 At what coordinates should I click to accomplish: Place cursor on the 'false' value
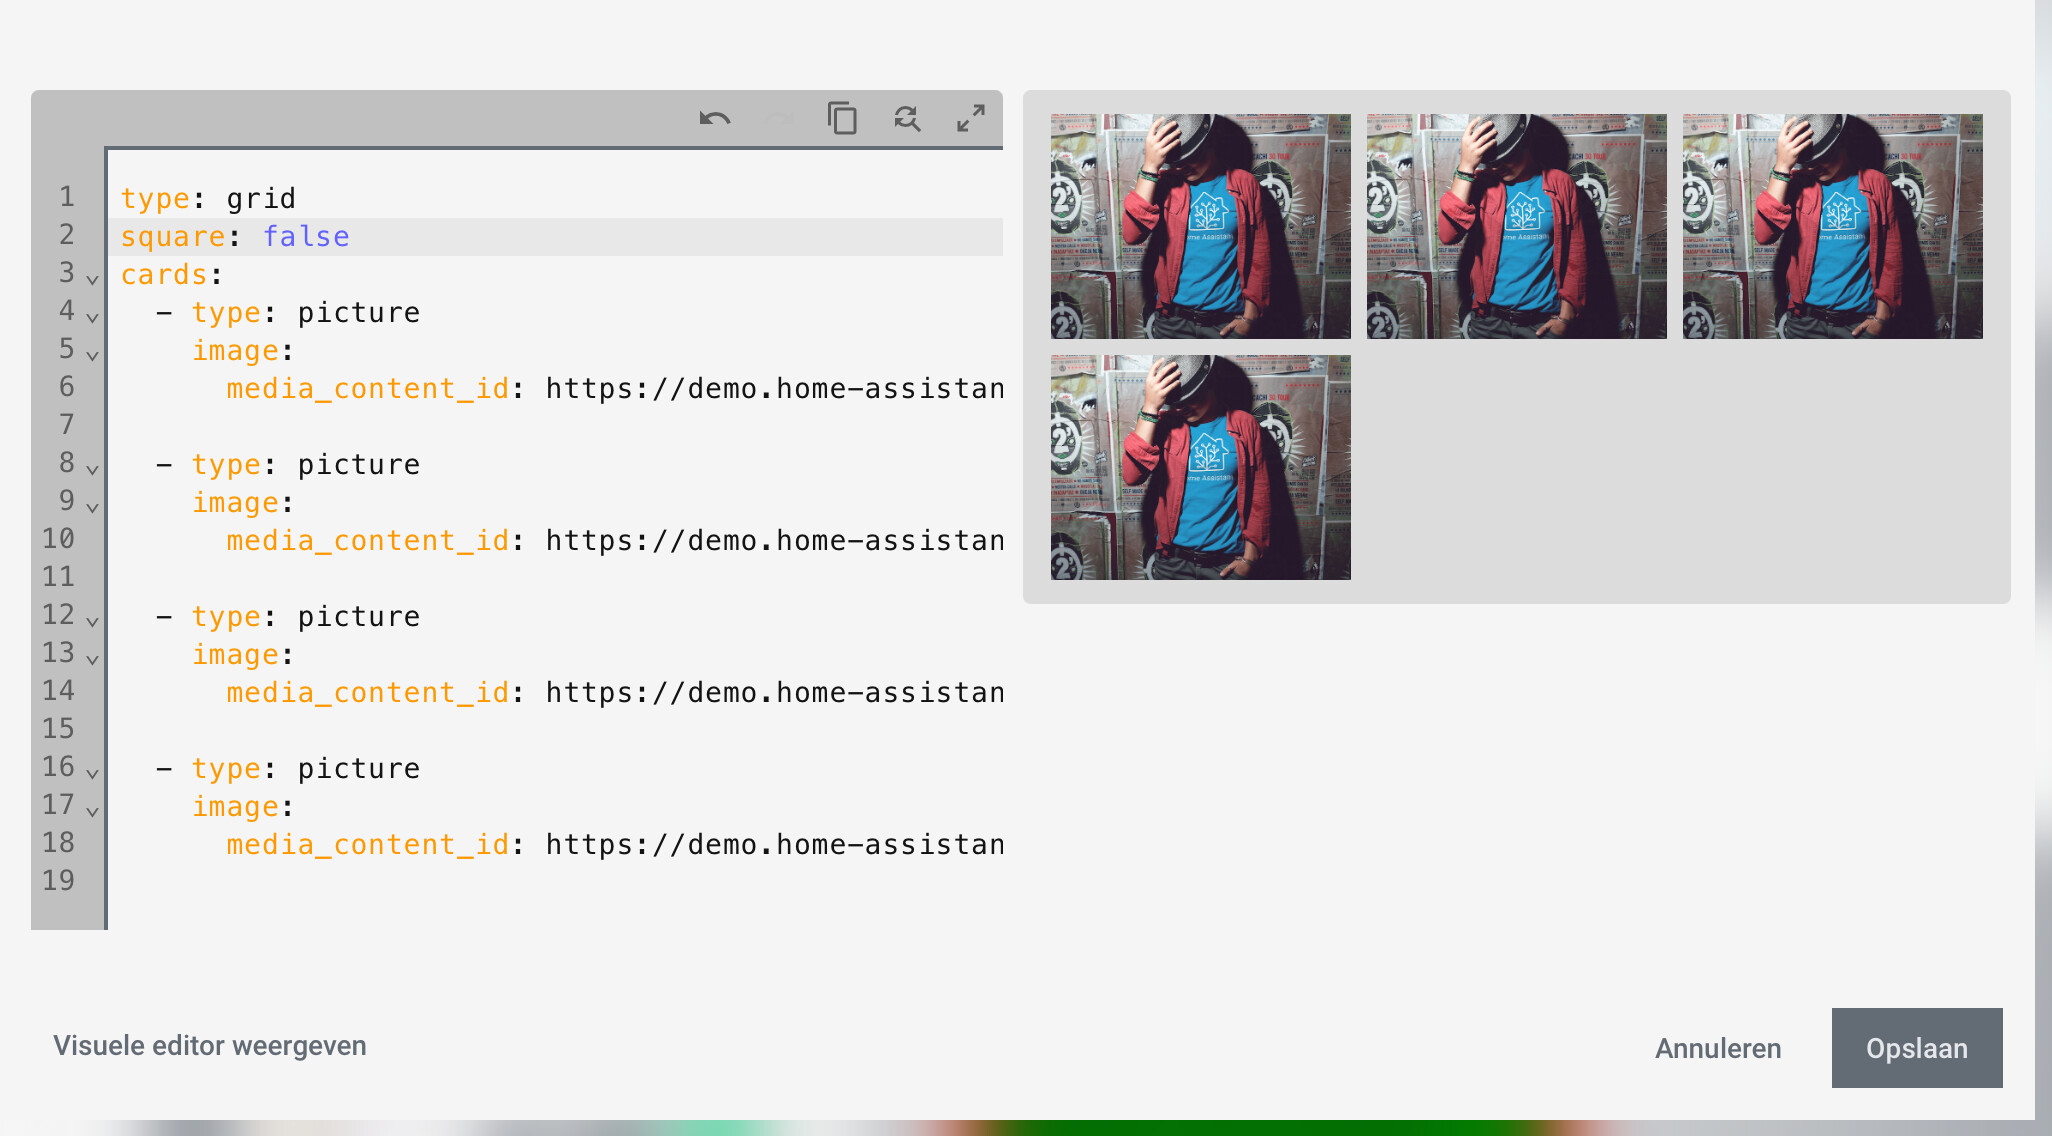306,237
